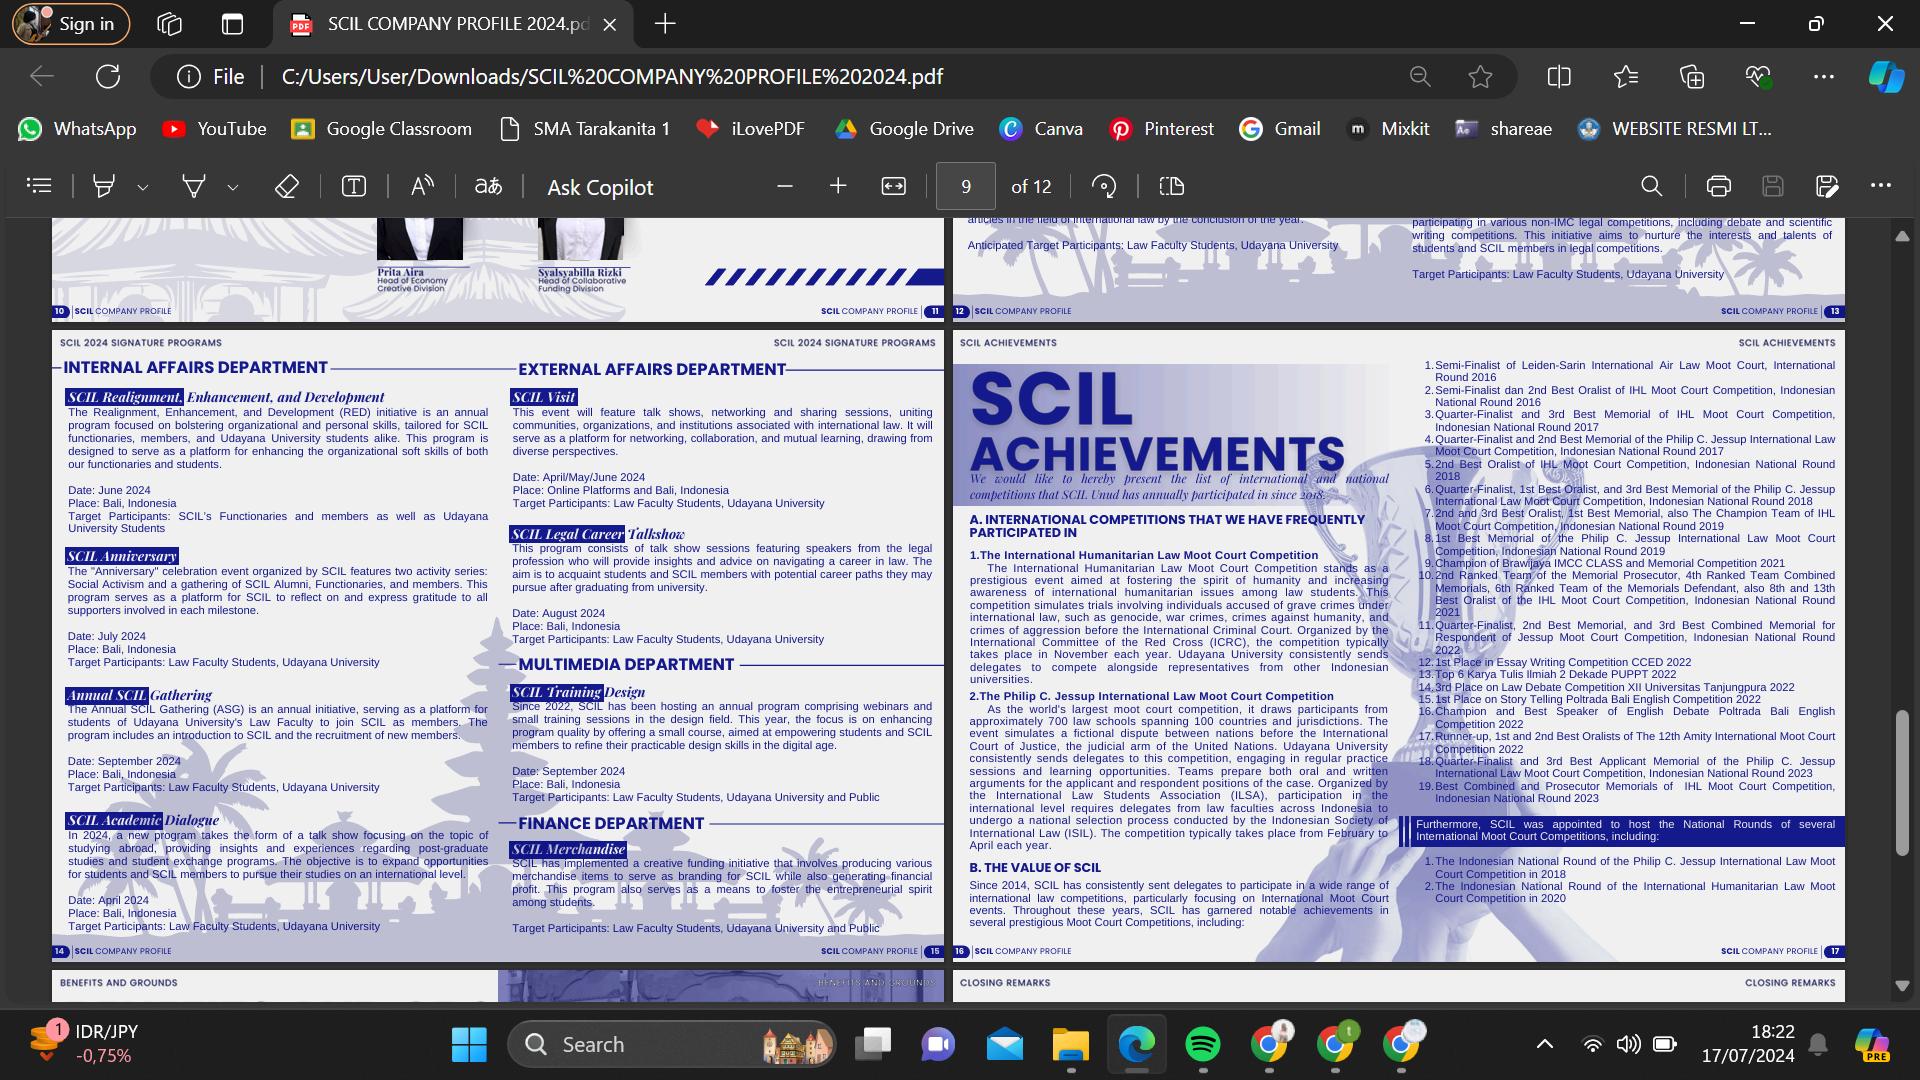Viewport: 1920px width, 1080px height.
Task: Click the Read aloud icon
Action: [422, 186]
